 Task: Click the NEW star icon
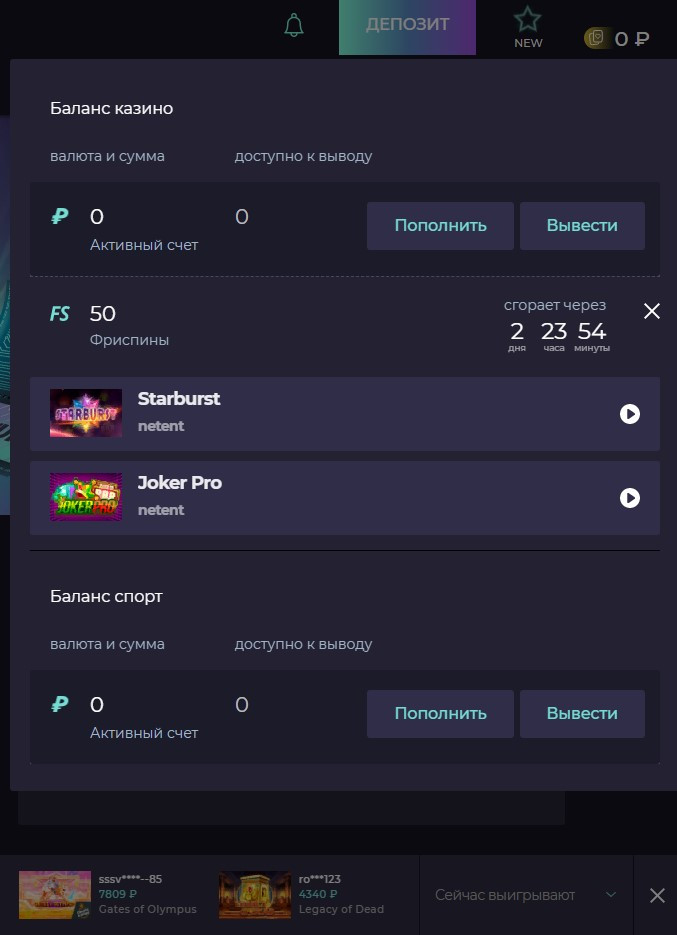(x=528, y=21)
